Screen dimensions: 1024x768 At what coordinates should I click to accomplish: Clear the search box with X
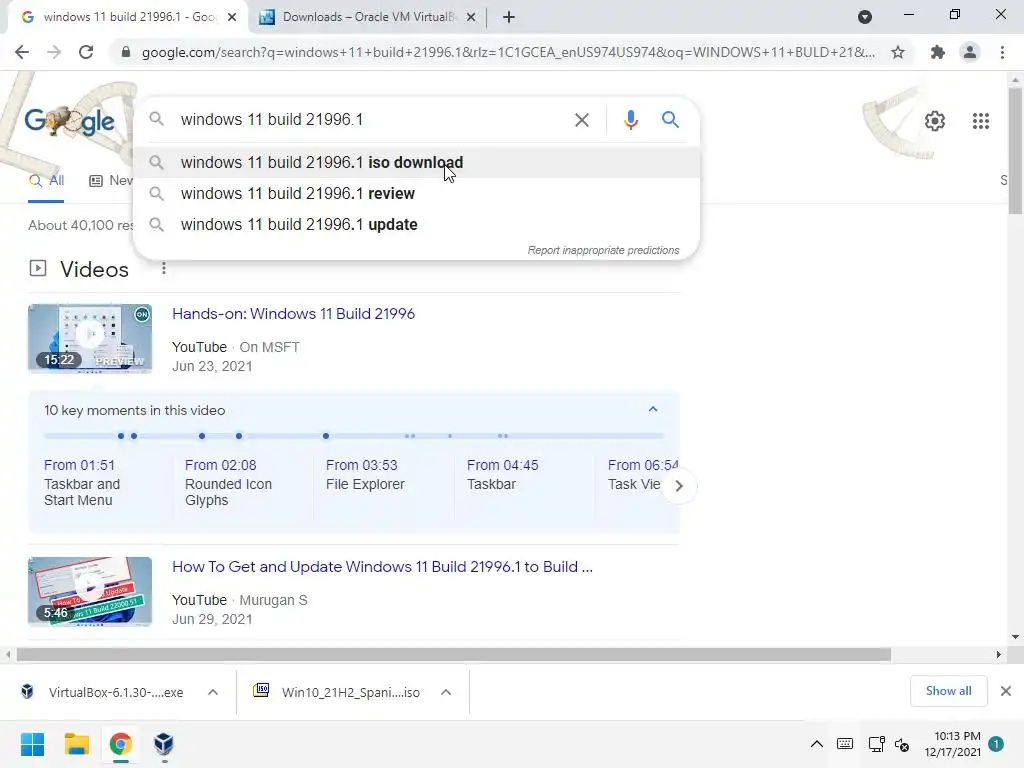click(x=581, y=120)
